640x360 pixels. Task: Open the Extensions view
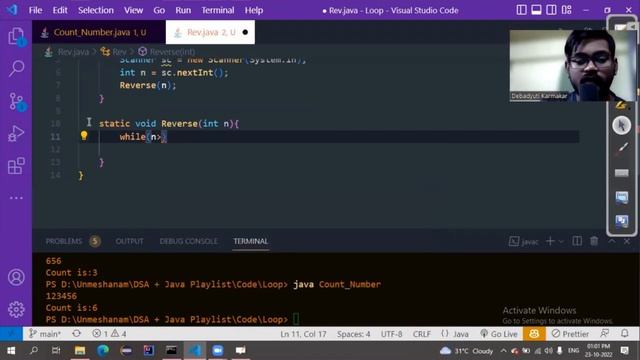16,166
